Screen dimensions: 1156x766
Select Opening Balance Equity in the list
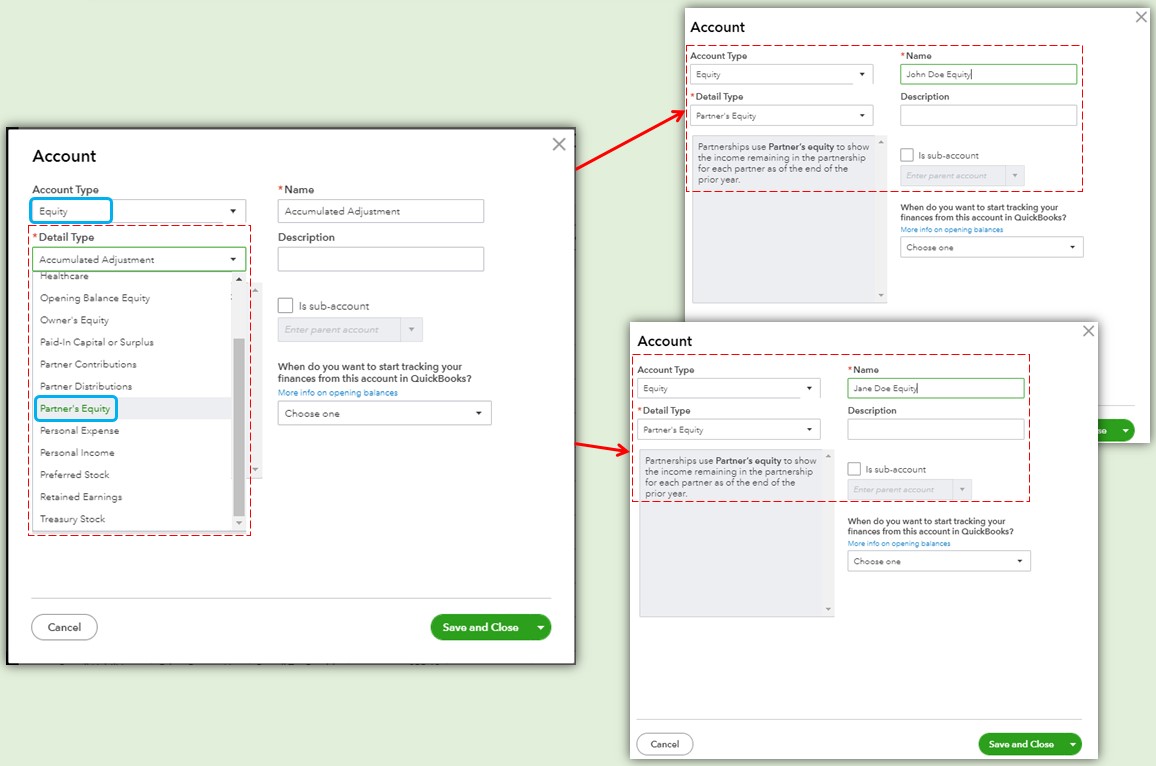[x=95, y=298]
